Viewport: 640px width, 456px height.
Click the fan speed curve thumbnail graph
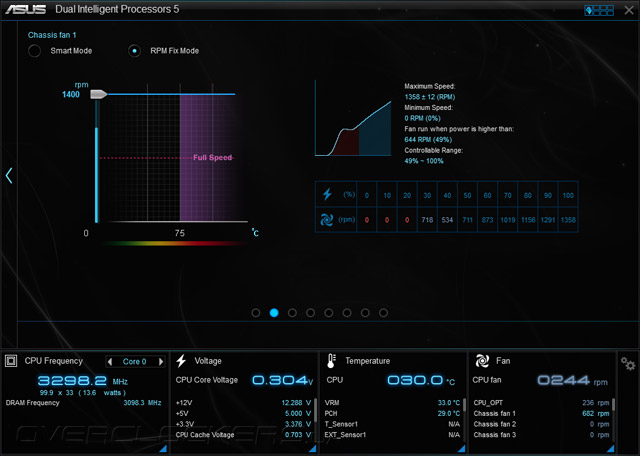[353, 118]
